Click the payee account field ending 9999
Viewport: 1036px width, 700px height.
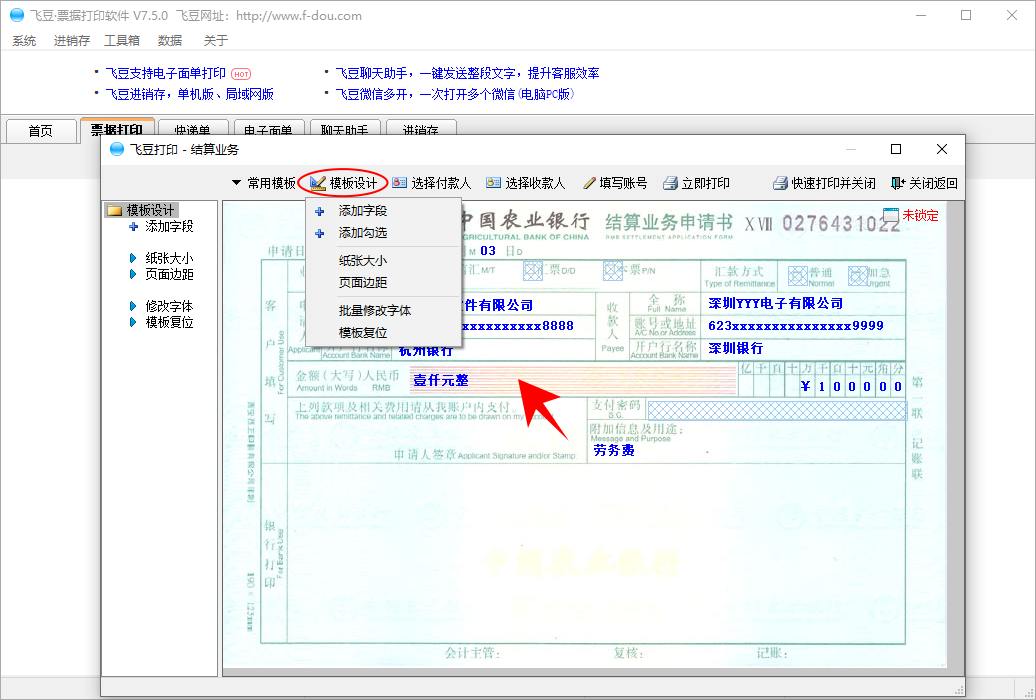pyautogui.click(x=796, y=325)
